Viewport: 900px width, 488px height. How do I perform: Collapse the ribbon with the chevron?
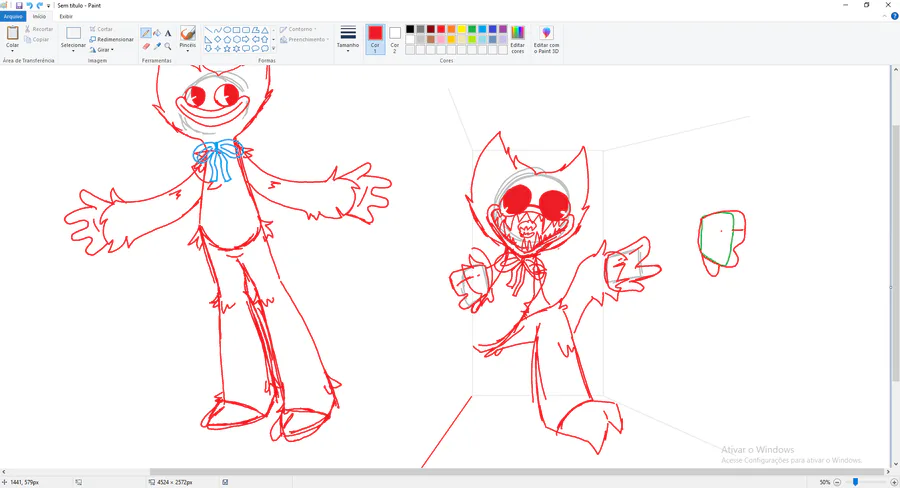click(x=885, y=16)
